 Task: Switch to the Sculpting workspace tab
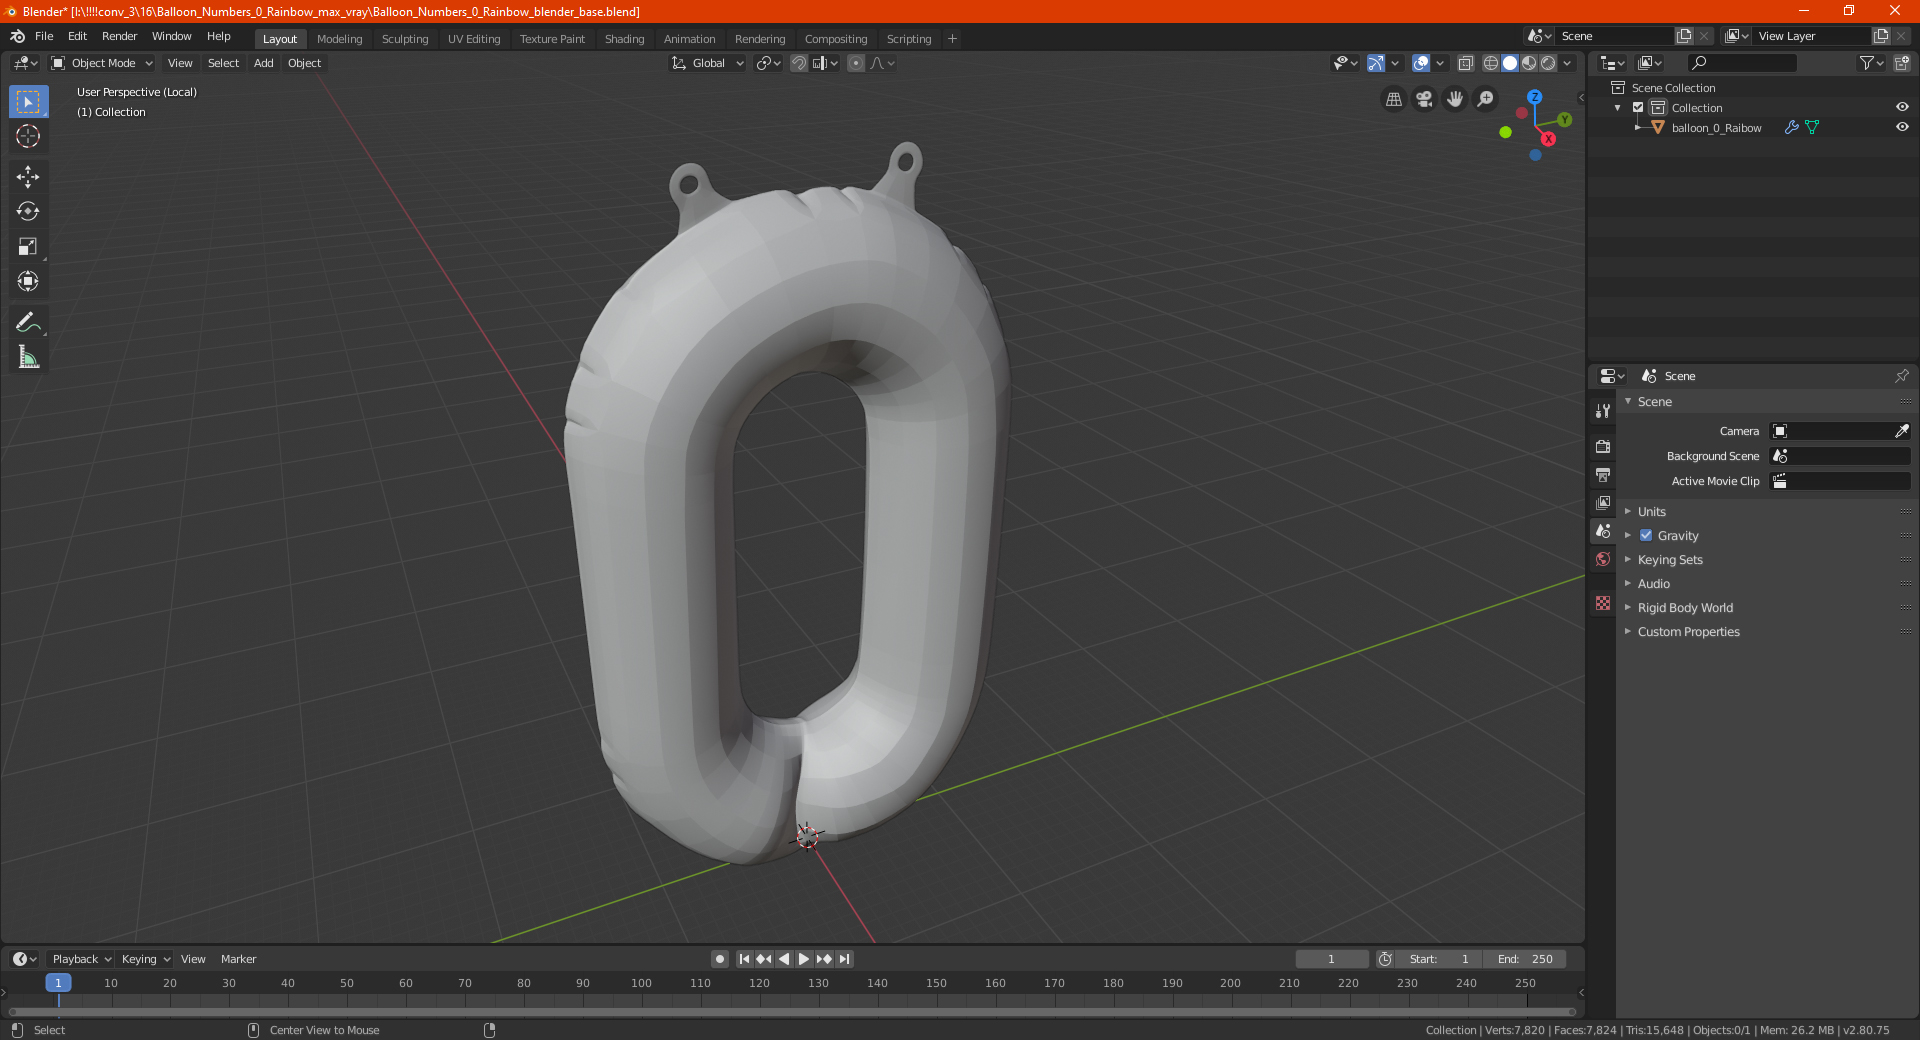(x=405, y=39)
